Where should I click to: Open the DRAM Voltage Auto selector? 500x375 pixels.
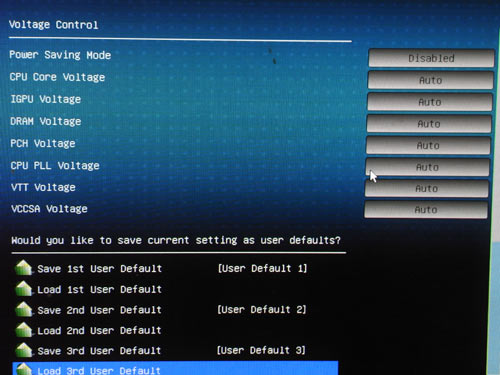[429, 124]
